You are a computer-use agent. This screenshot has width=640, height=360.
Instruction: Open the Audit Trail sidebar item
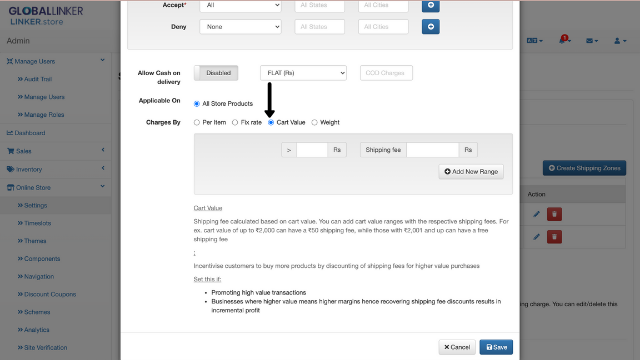(35, 79)
